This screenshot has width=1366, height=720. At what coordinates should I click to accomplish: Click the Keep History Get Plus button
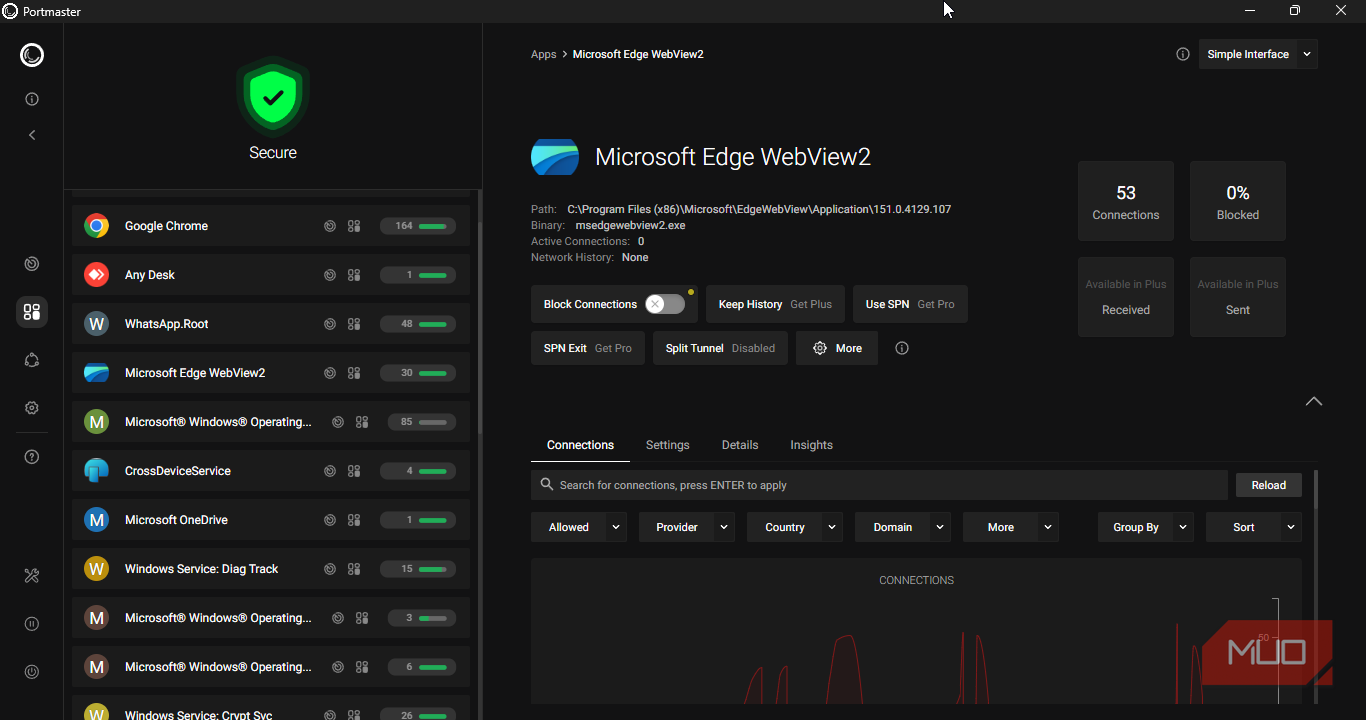click(776, 304)
